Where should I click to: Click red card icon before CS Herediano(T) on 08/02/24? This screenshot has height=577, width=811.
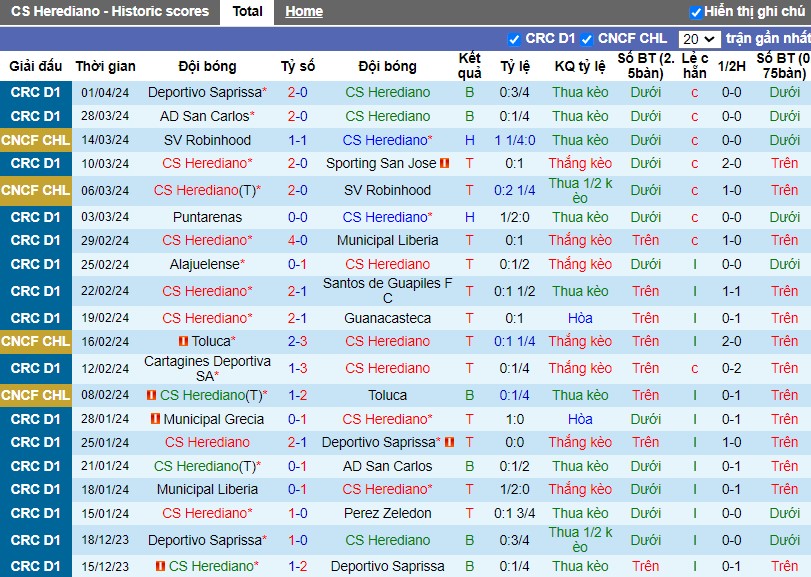coord(151,395)
